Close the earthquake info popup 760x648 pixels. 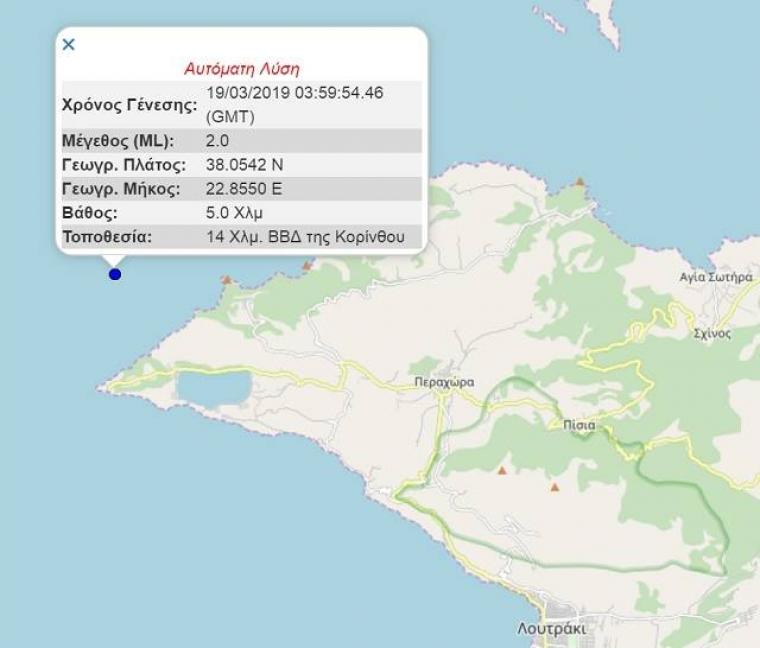68,45
